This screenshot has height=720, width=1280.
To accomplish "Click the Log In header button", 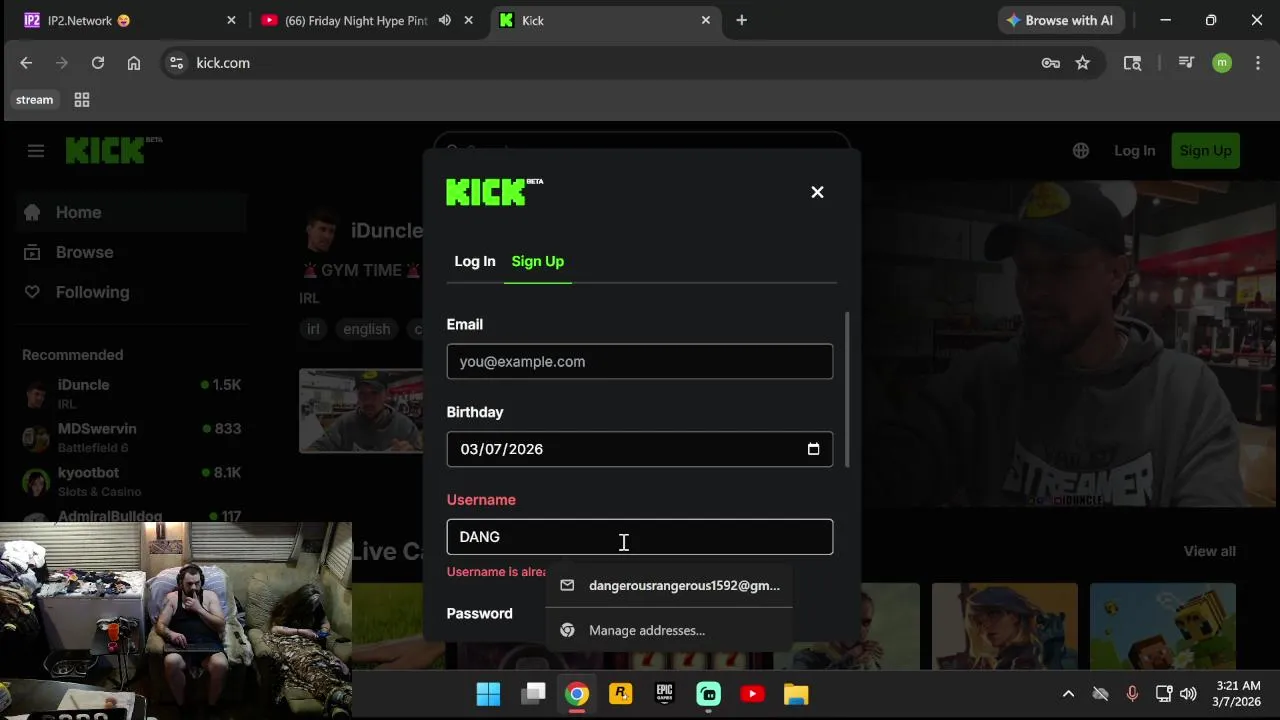I will tap(1134, 151).
